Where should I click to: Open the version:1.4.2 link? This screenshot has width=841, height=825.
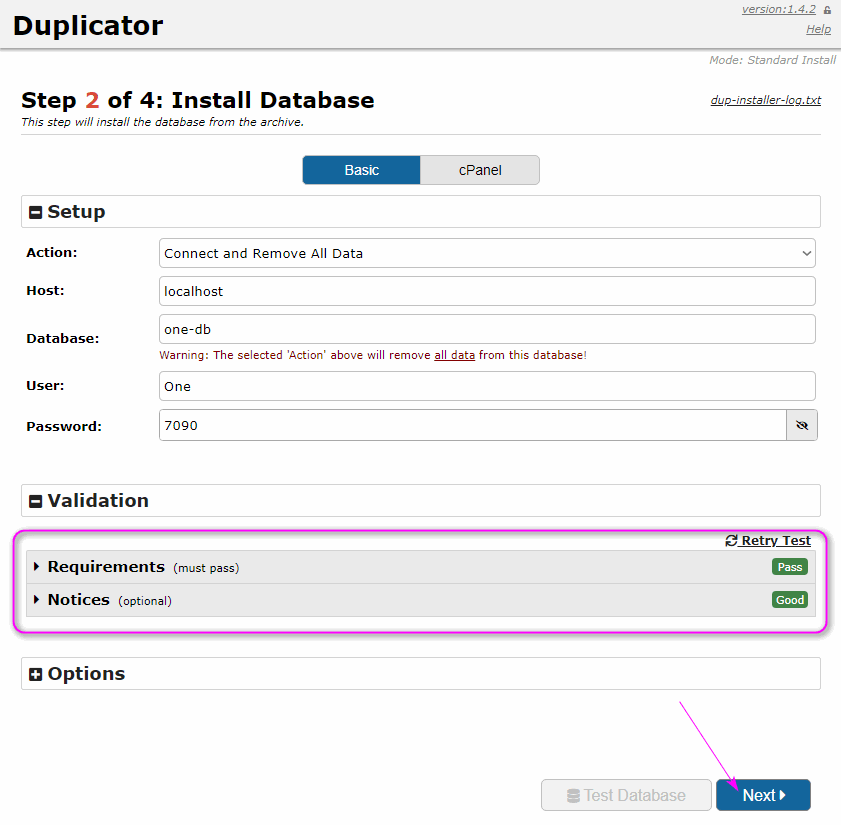coord(778,10)
